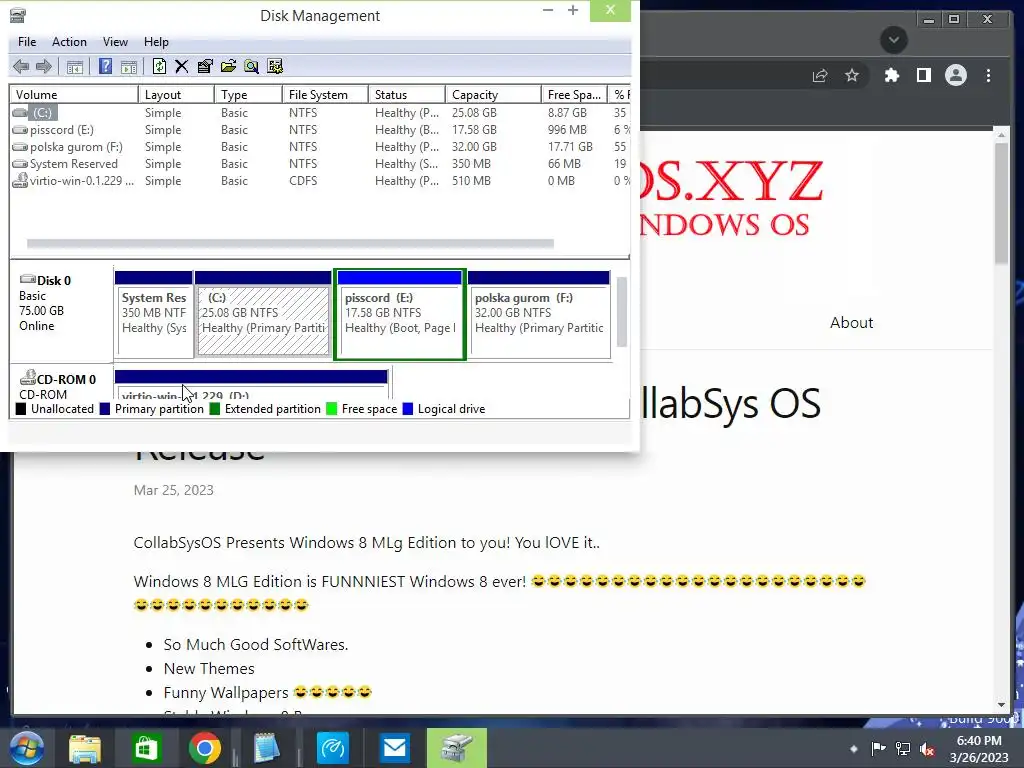Toggle the Show/Hide Action Pane toolbar icon
Image resolution: width=1024 pixels, height=768 pixels.
click(x=129, y=67)
